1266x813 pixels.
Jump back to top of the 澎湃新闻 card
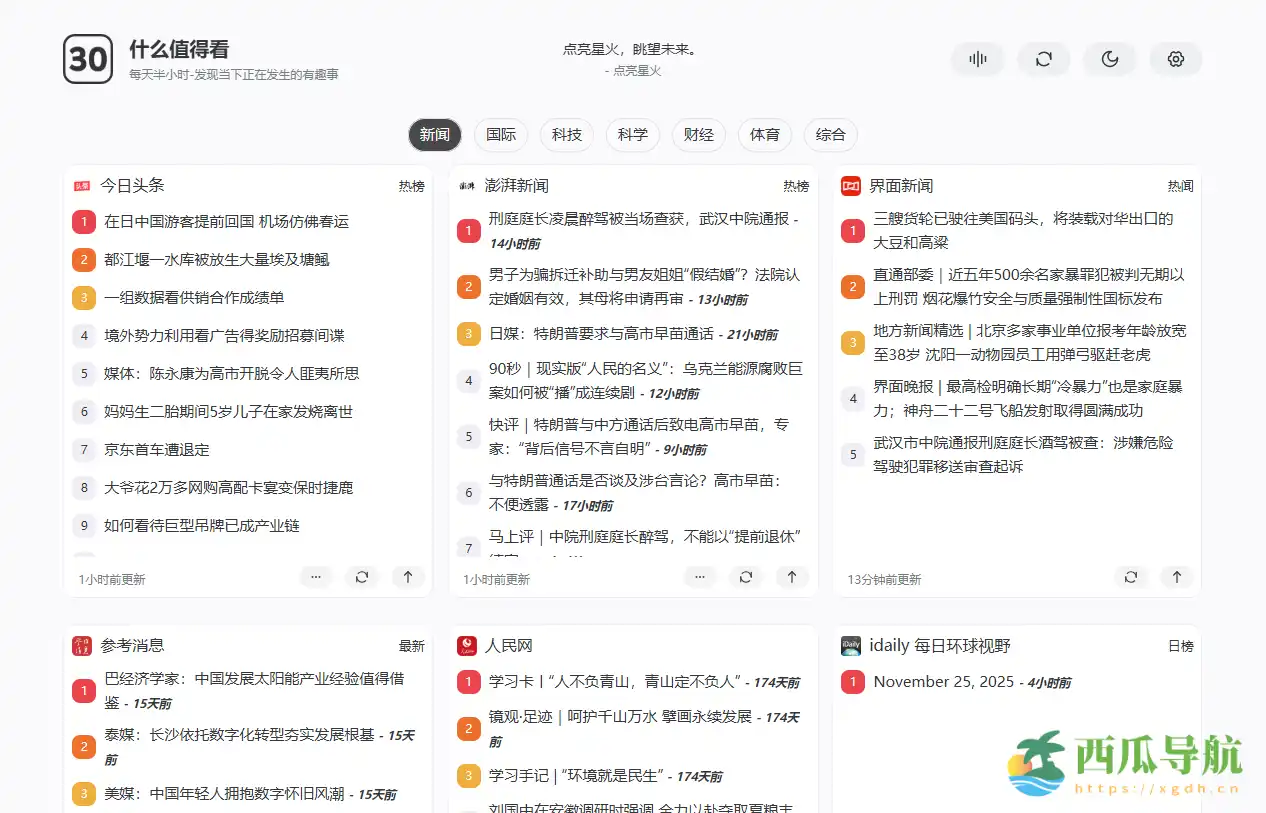click(792, 577)
